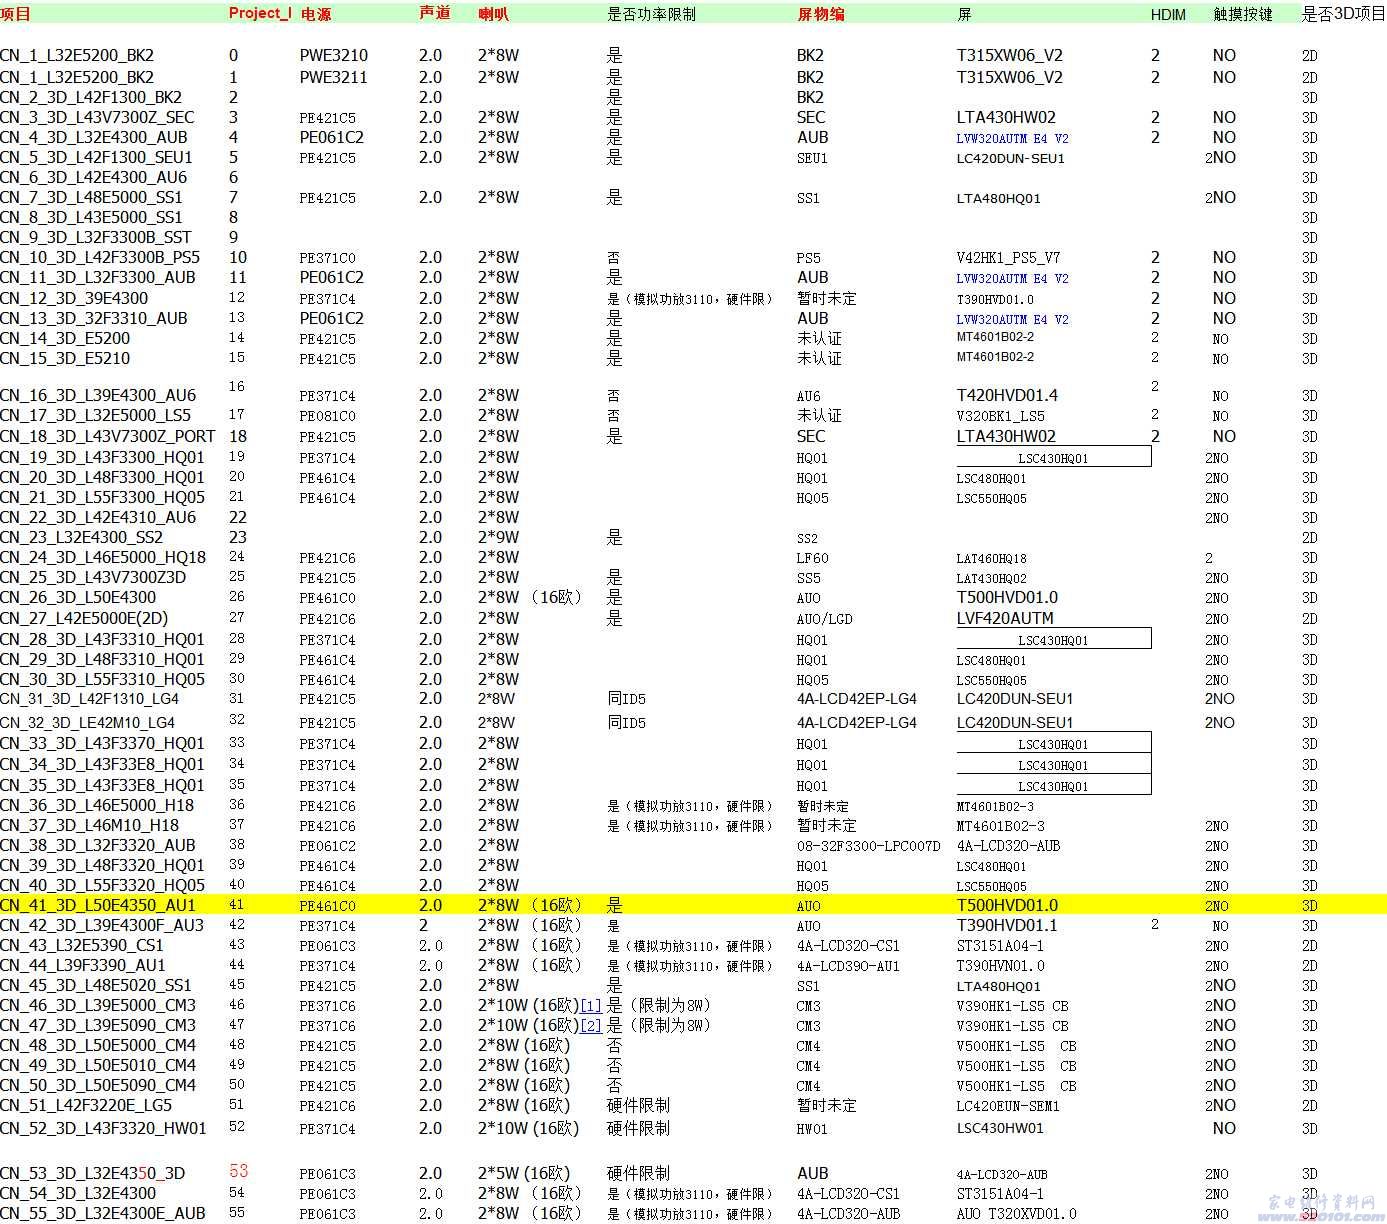Viewport: 1387px width, 1224px height.
Task: Select the PE081C0 power supply cell
Action: point(327,416)
